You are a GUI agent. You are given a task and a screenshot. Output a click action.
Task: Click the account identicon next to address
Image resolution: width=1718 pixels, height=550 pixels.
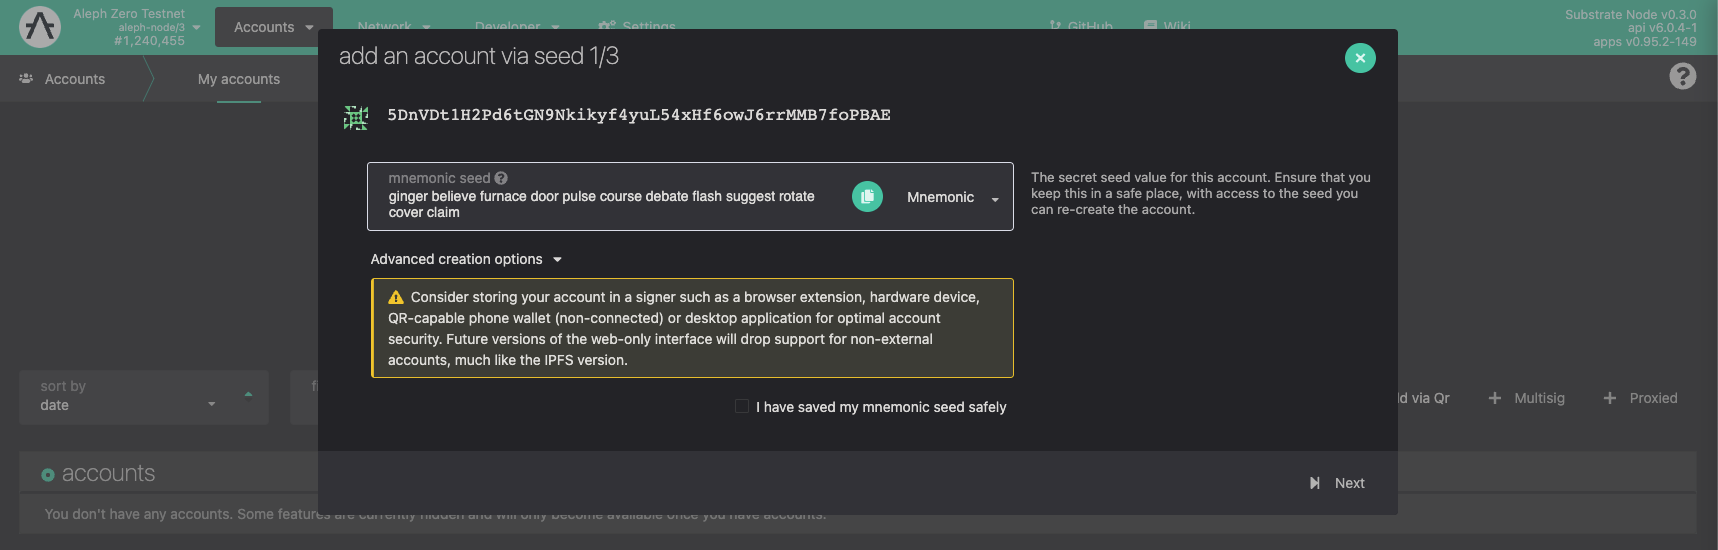click(356, 117)
